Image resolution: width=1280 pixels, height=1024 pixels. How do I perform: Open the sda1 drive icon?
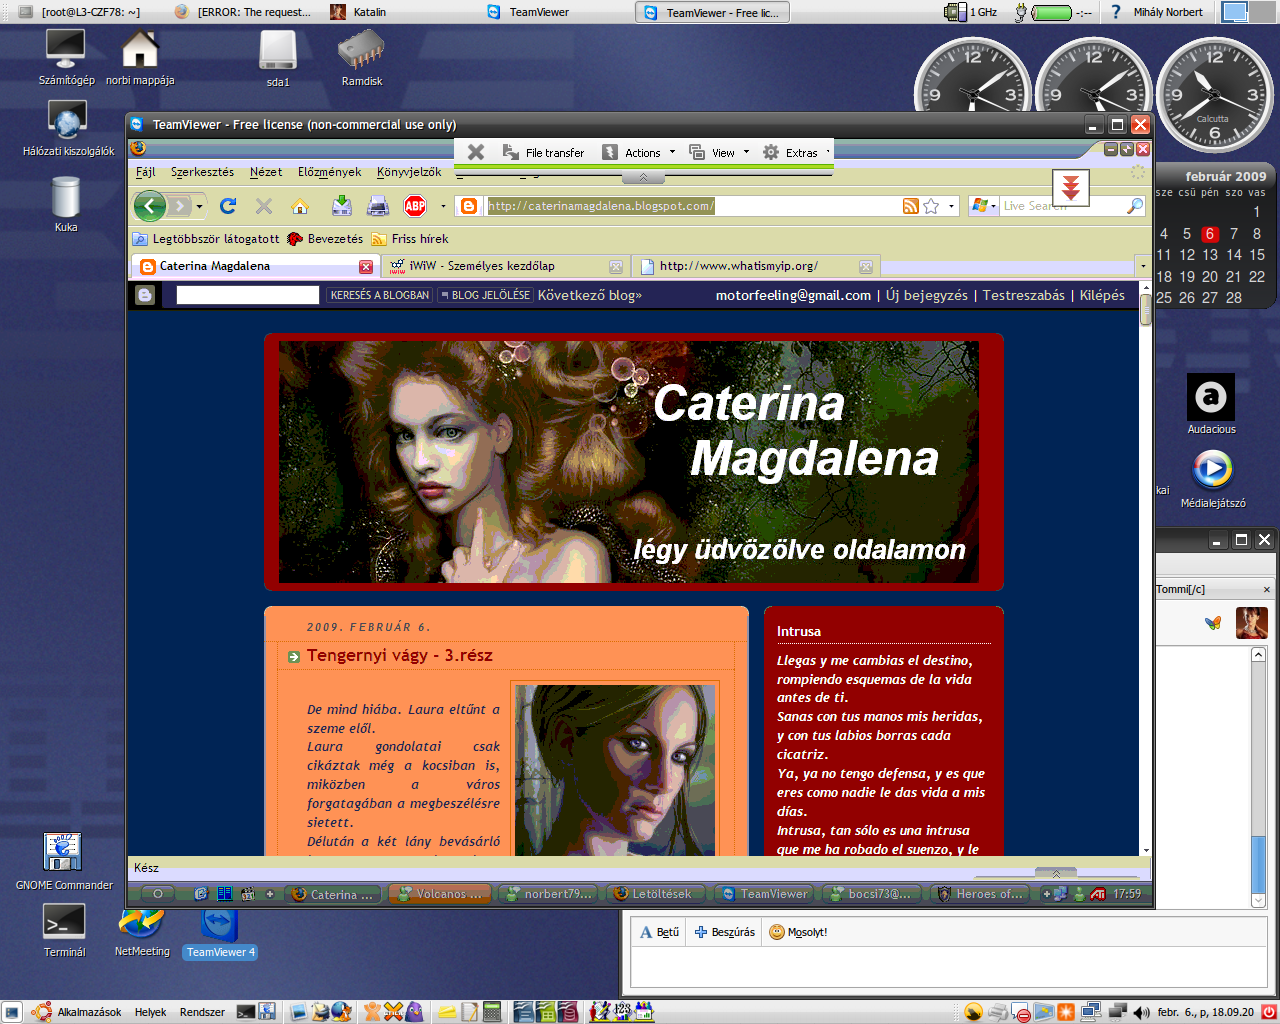pyautogui.click(x=278, y=58)
